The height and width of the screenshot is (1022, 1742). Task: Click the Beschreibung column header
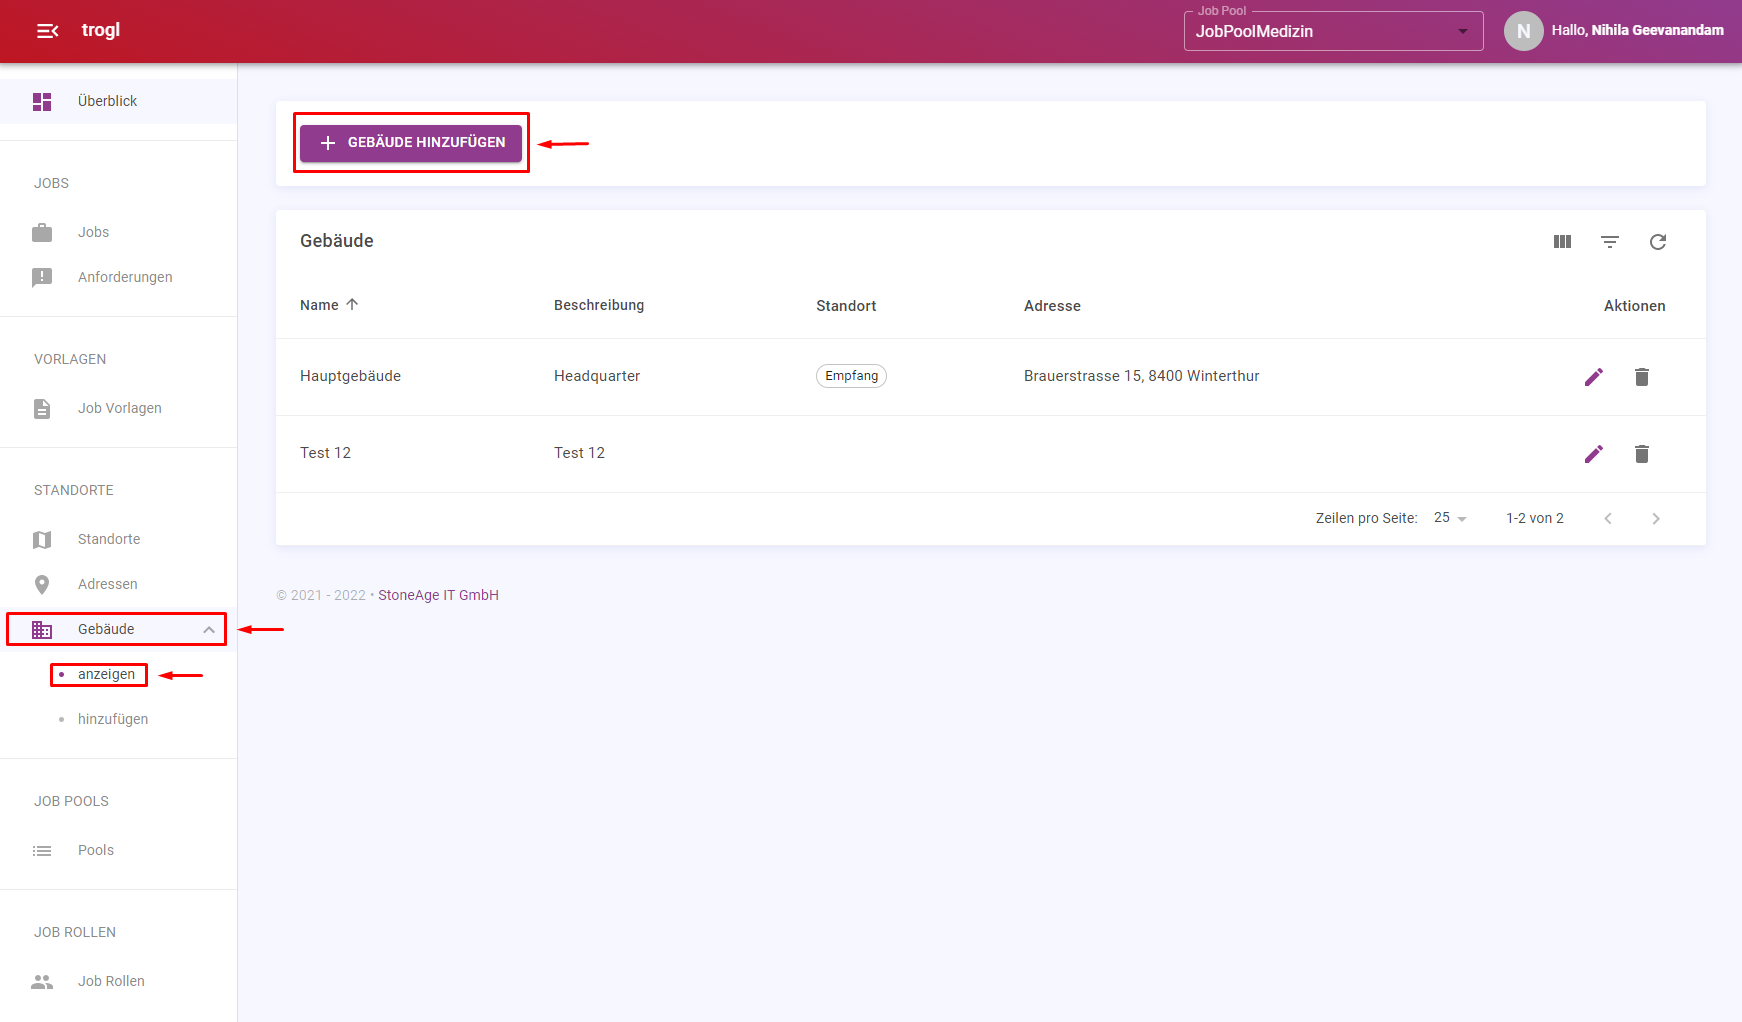coord(599,305)
